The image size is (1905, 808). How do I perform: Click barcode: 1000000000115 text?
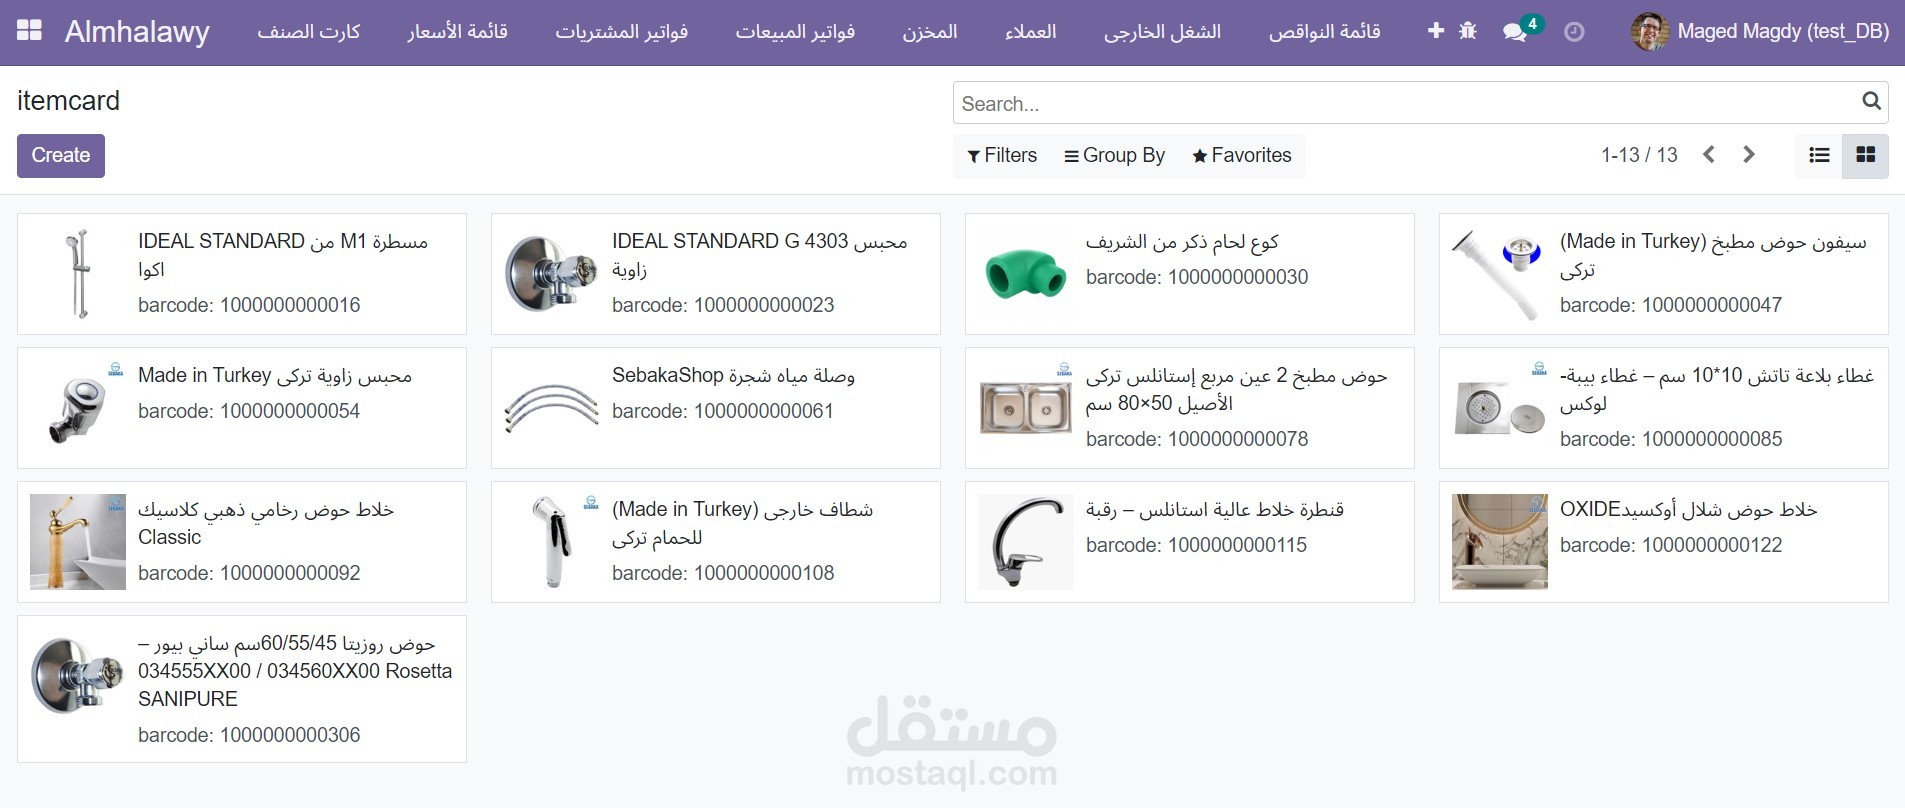coord(1197,545)
